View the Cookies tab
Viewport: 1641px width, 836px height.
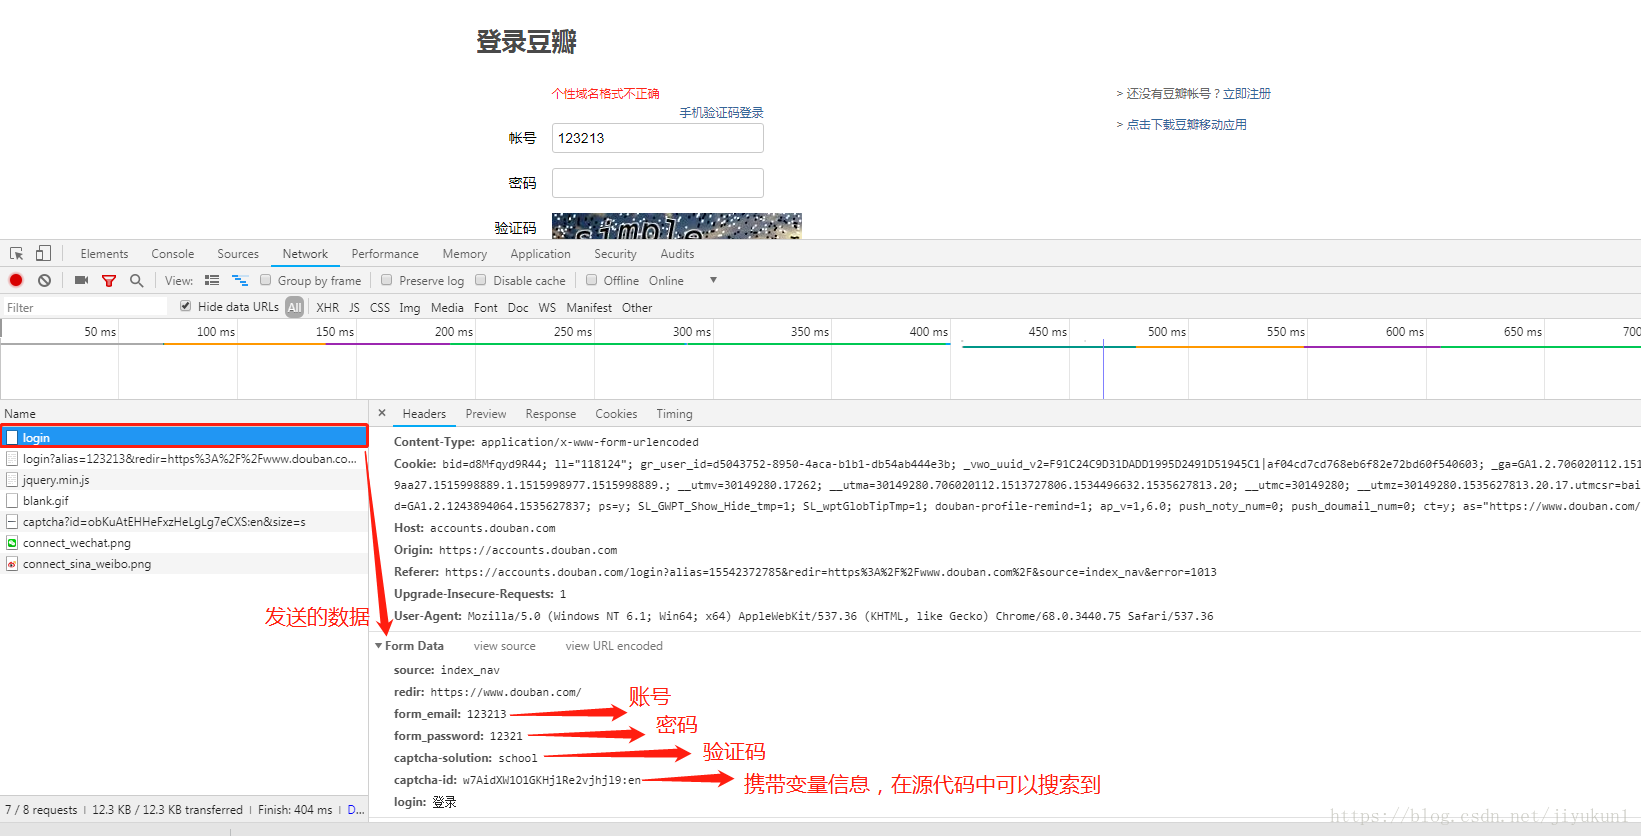pos(616,414)
